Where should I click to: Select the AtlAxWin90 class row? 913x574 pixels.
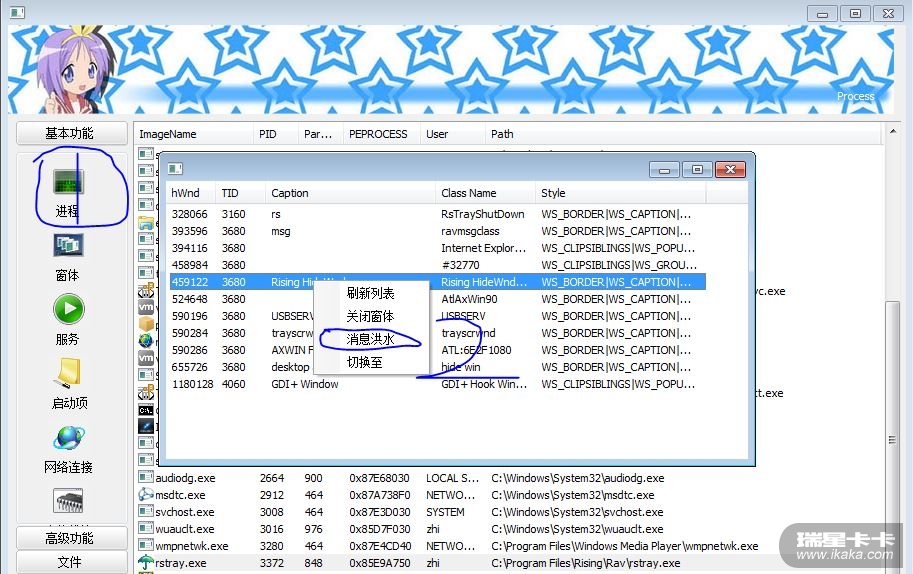[437, 299]
